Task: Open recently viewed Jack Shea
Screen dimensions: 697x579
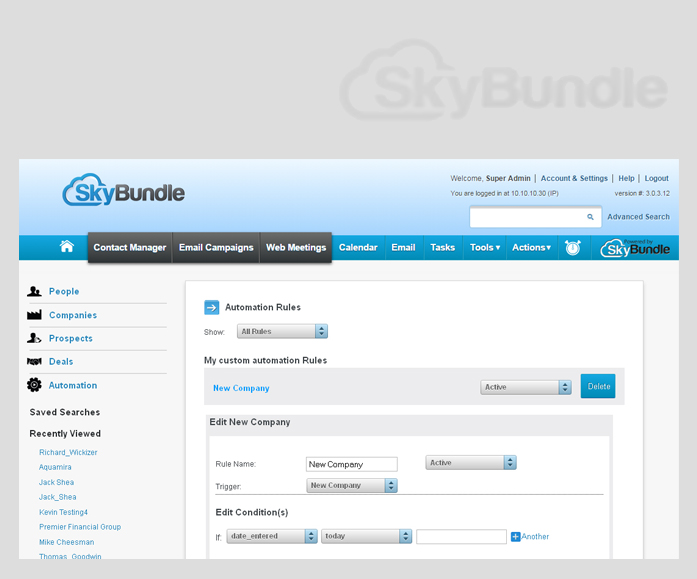Action: (56, 482)
